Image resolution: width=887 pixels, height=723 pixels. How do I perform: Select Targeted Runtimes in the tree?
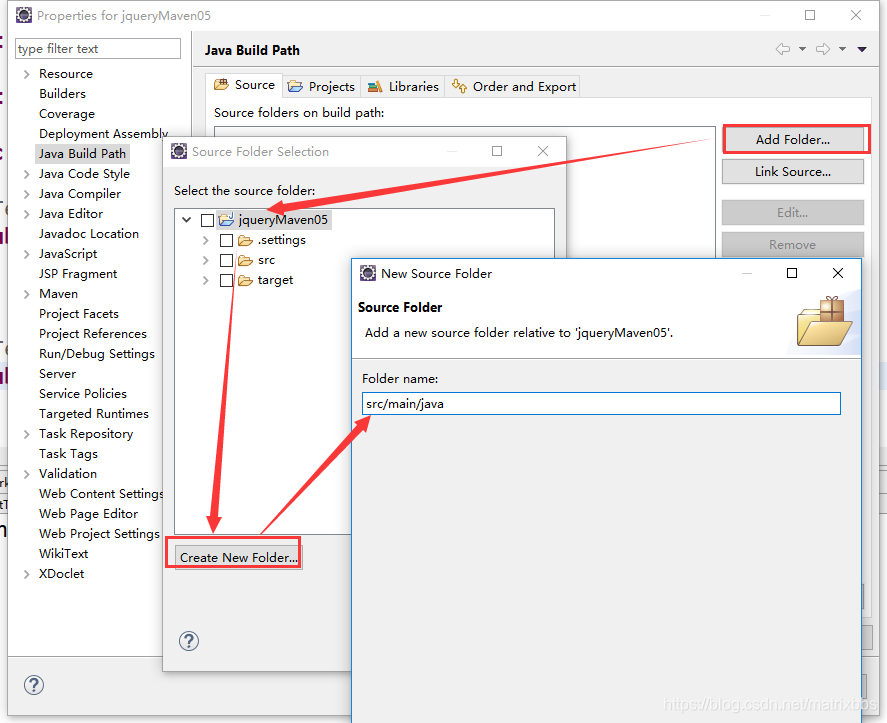click(x=94, y=414)
